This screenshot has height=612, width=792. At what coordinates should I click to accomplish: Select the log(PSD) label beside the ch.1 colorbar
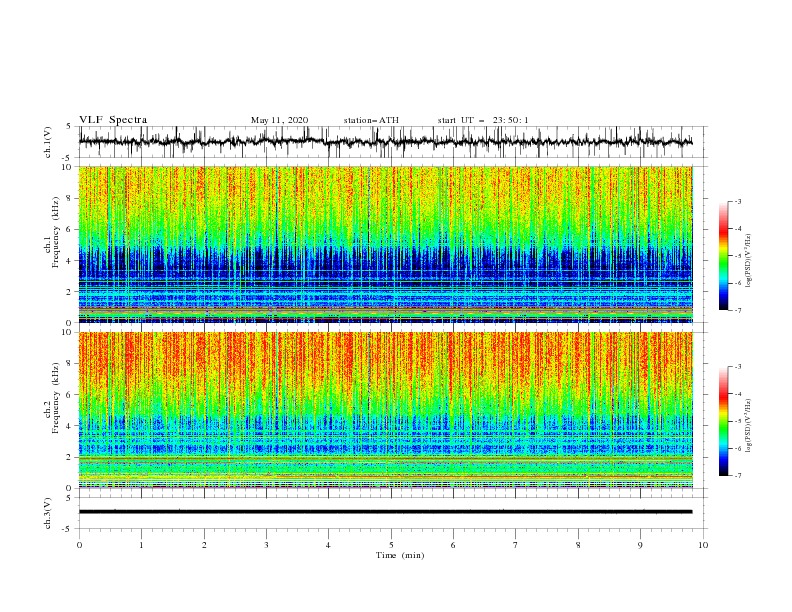tap(748, 260)
